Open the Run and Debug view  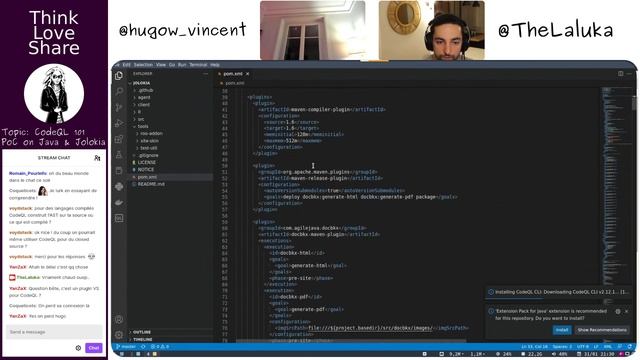pos(119,123)
